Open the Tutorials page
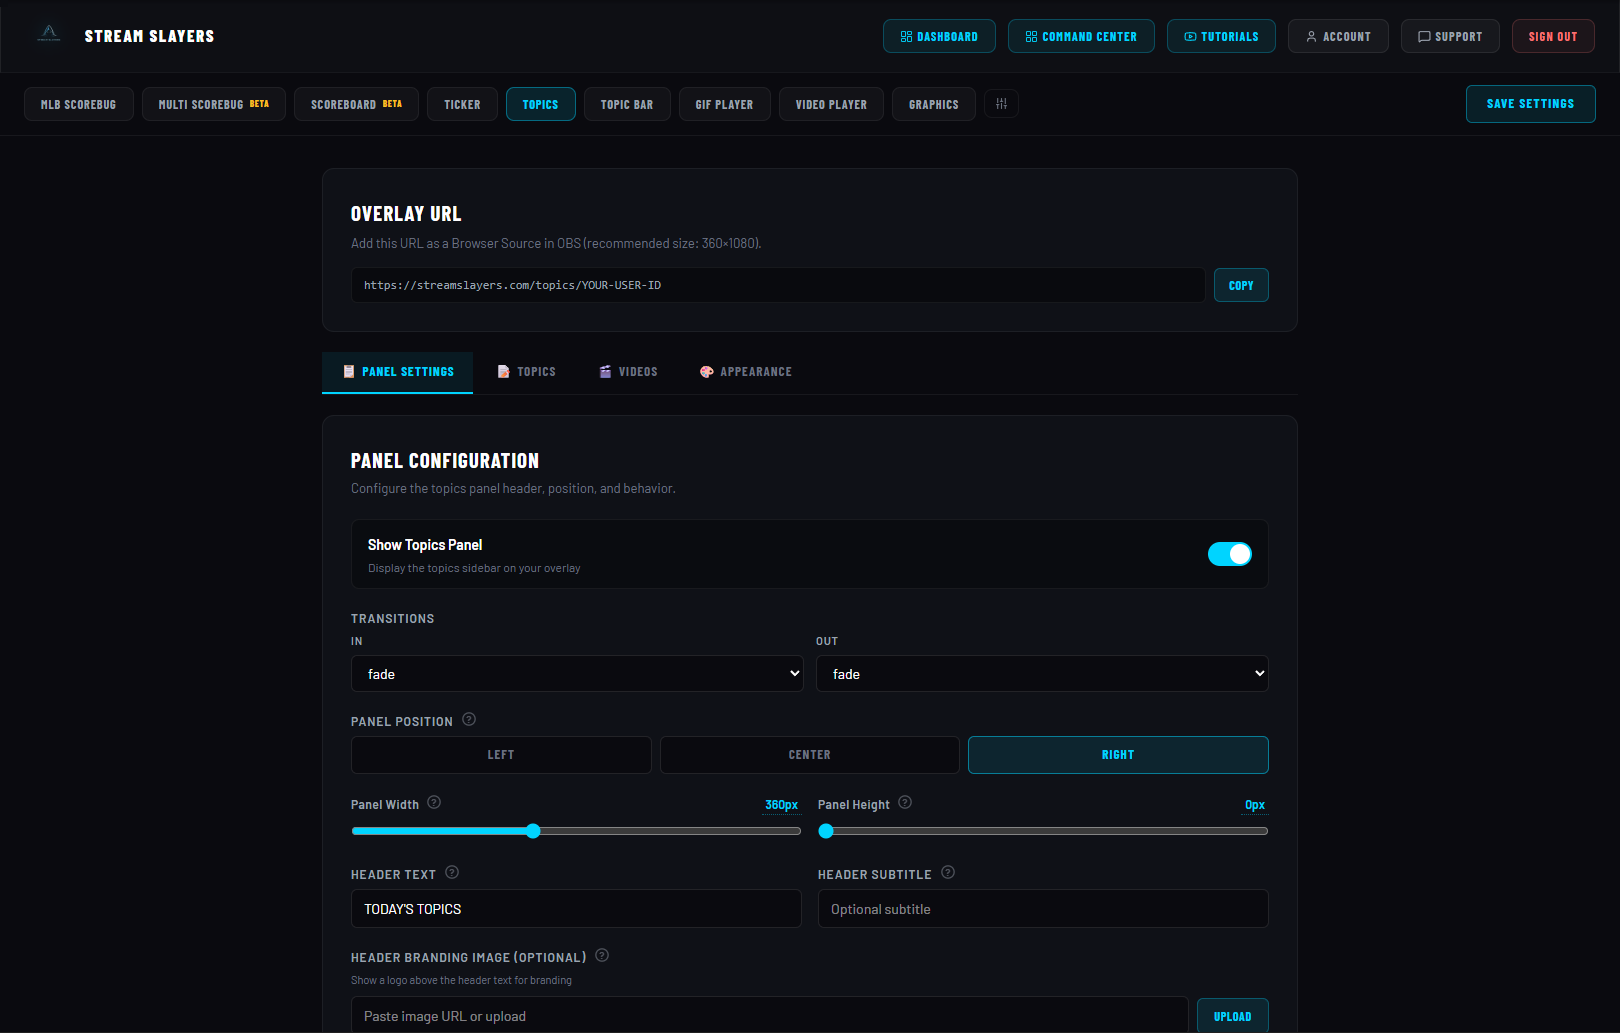Viewport: 1620px width, 1033px height. point(1221,36)
